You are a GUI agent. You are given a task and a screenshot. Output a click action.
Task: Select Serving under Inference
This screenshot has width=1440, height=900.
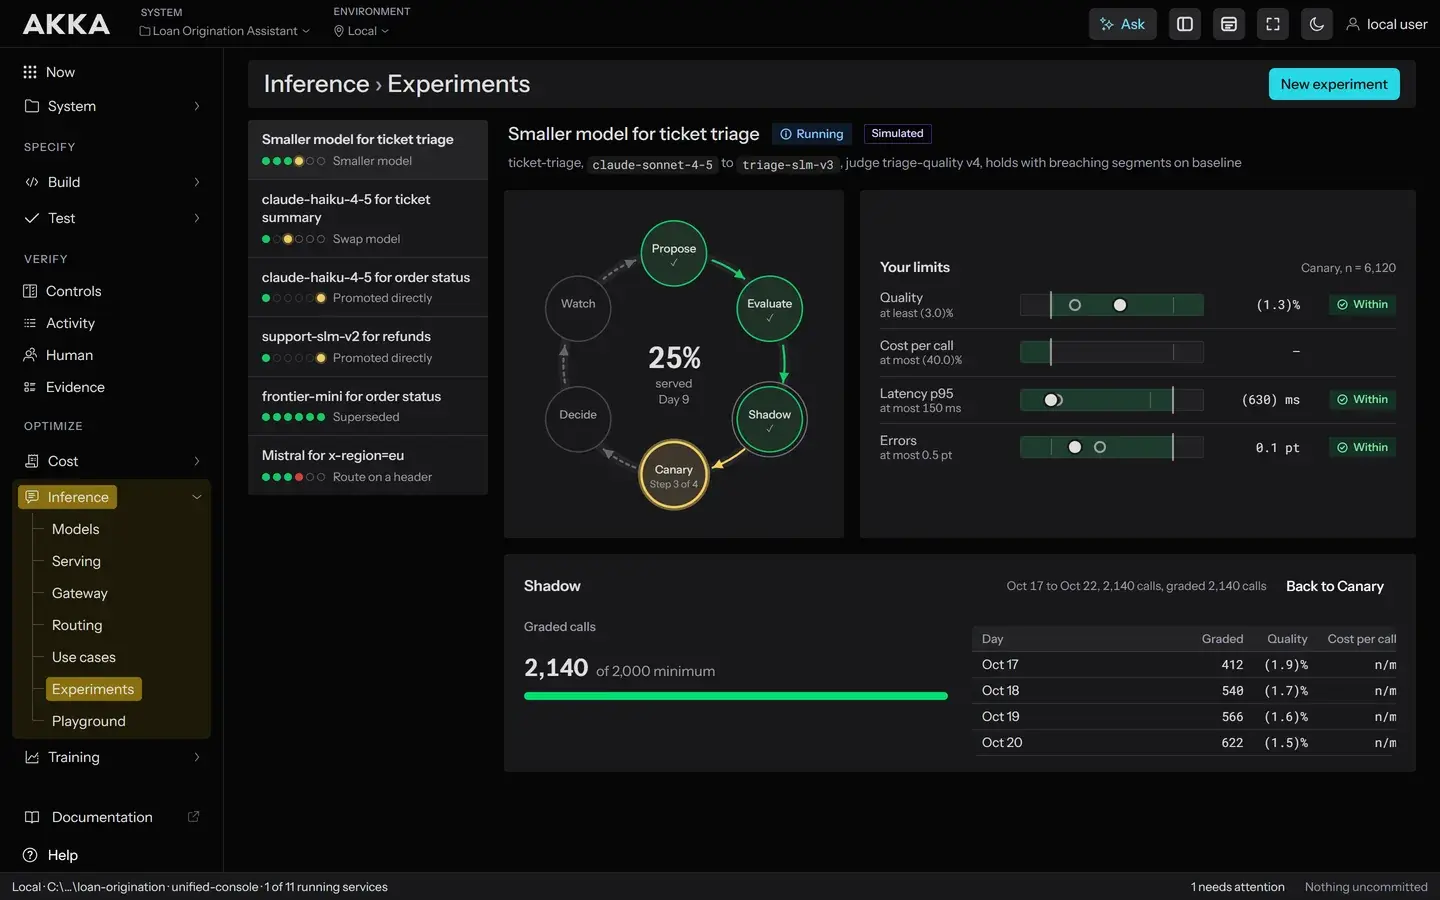coord(76,561)
